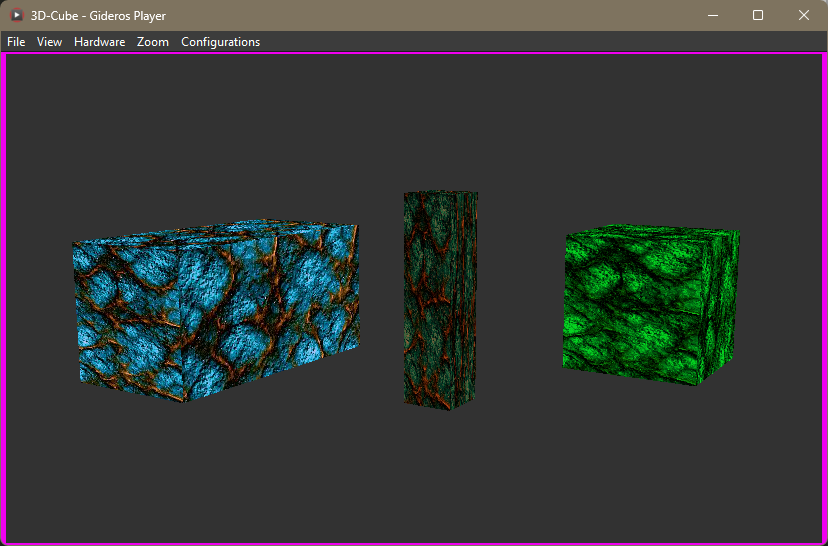Click the magenta border on the left edge
828x546 pixels.
click(x=3, y=300)
